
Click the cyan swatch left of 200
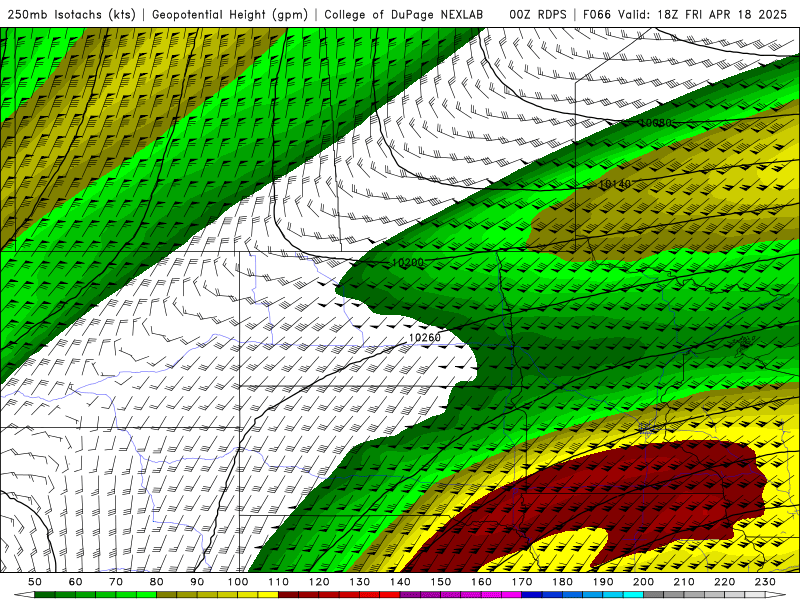pos(634,595)
